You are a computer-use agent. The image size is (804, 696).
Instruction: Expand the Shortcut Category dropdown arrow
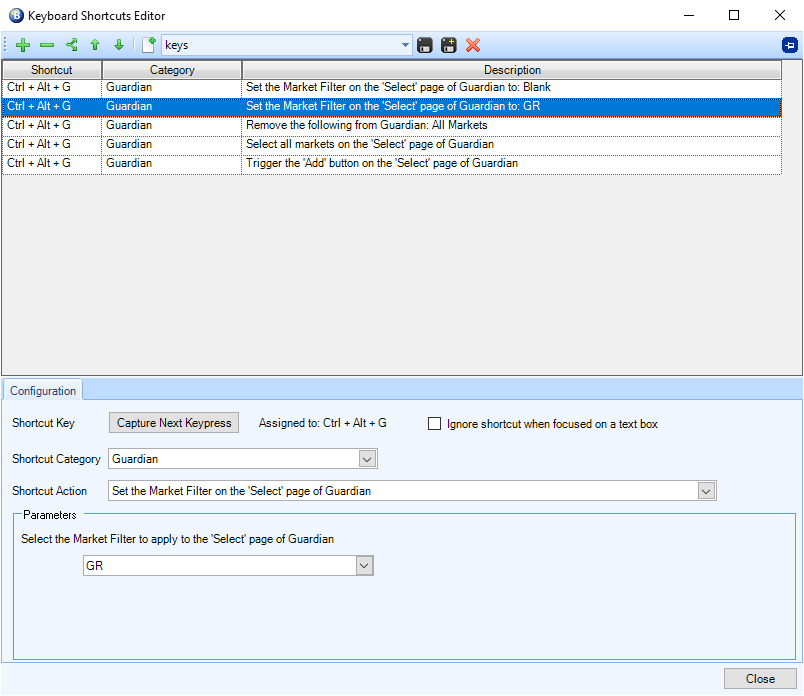(367, 459)
